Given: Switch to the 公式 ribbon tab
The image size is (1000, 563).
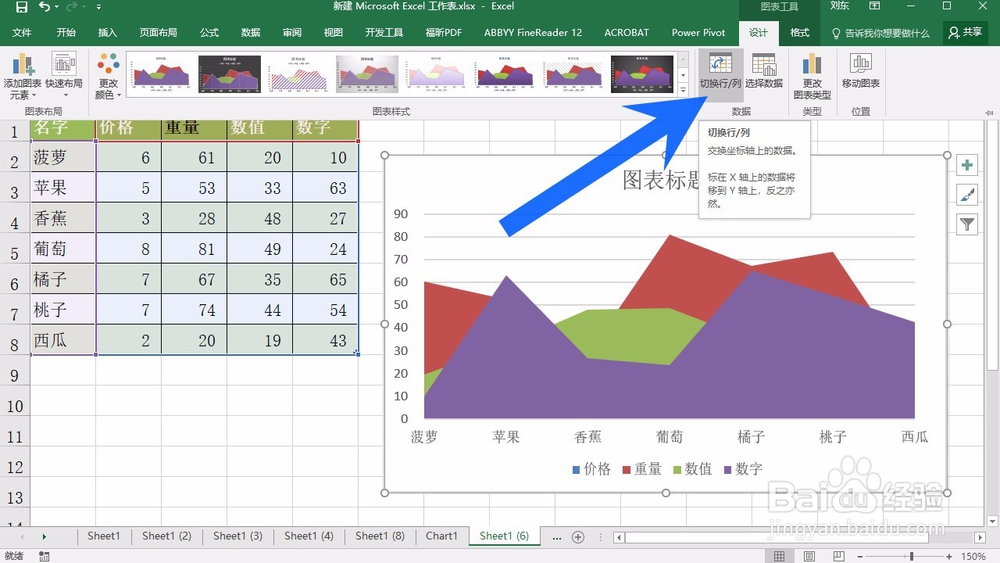Looking at the screenshot, I should pos(209,33).
